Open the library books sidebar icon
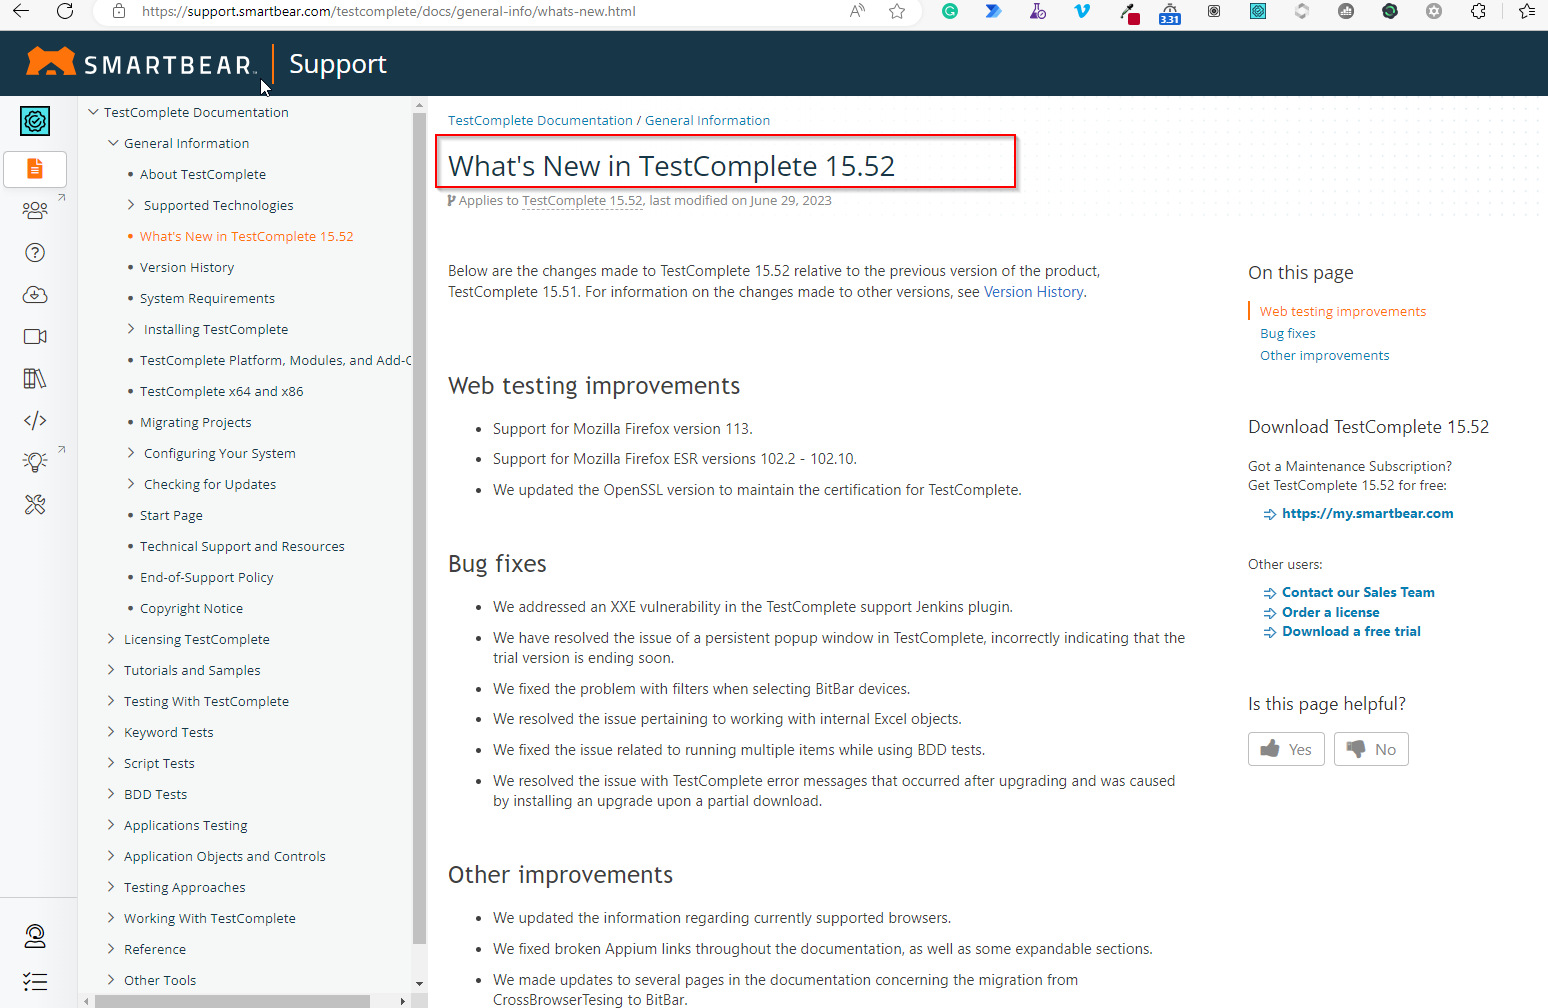The width and height of the screenshot is (1548, 1008). coord(35,379)
